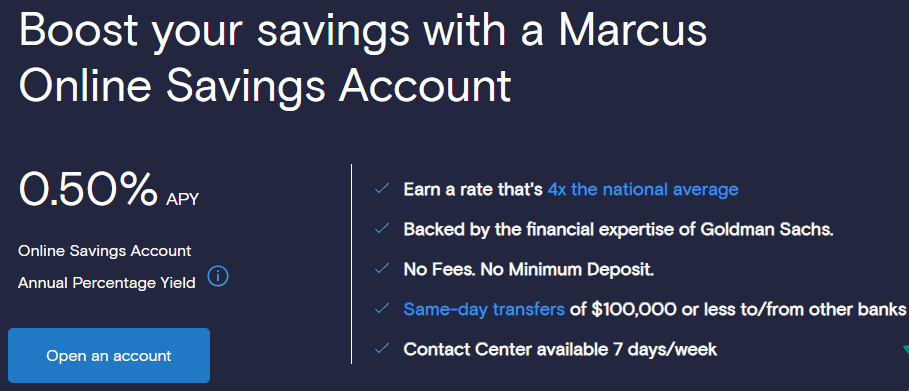Click the info icon beside Annual Percentage Yield
This screenshot has height=391, width=909.
tap(218, 276)
